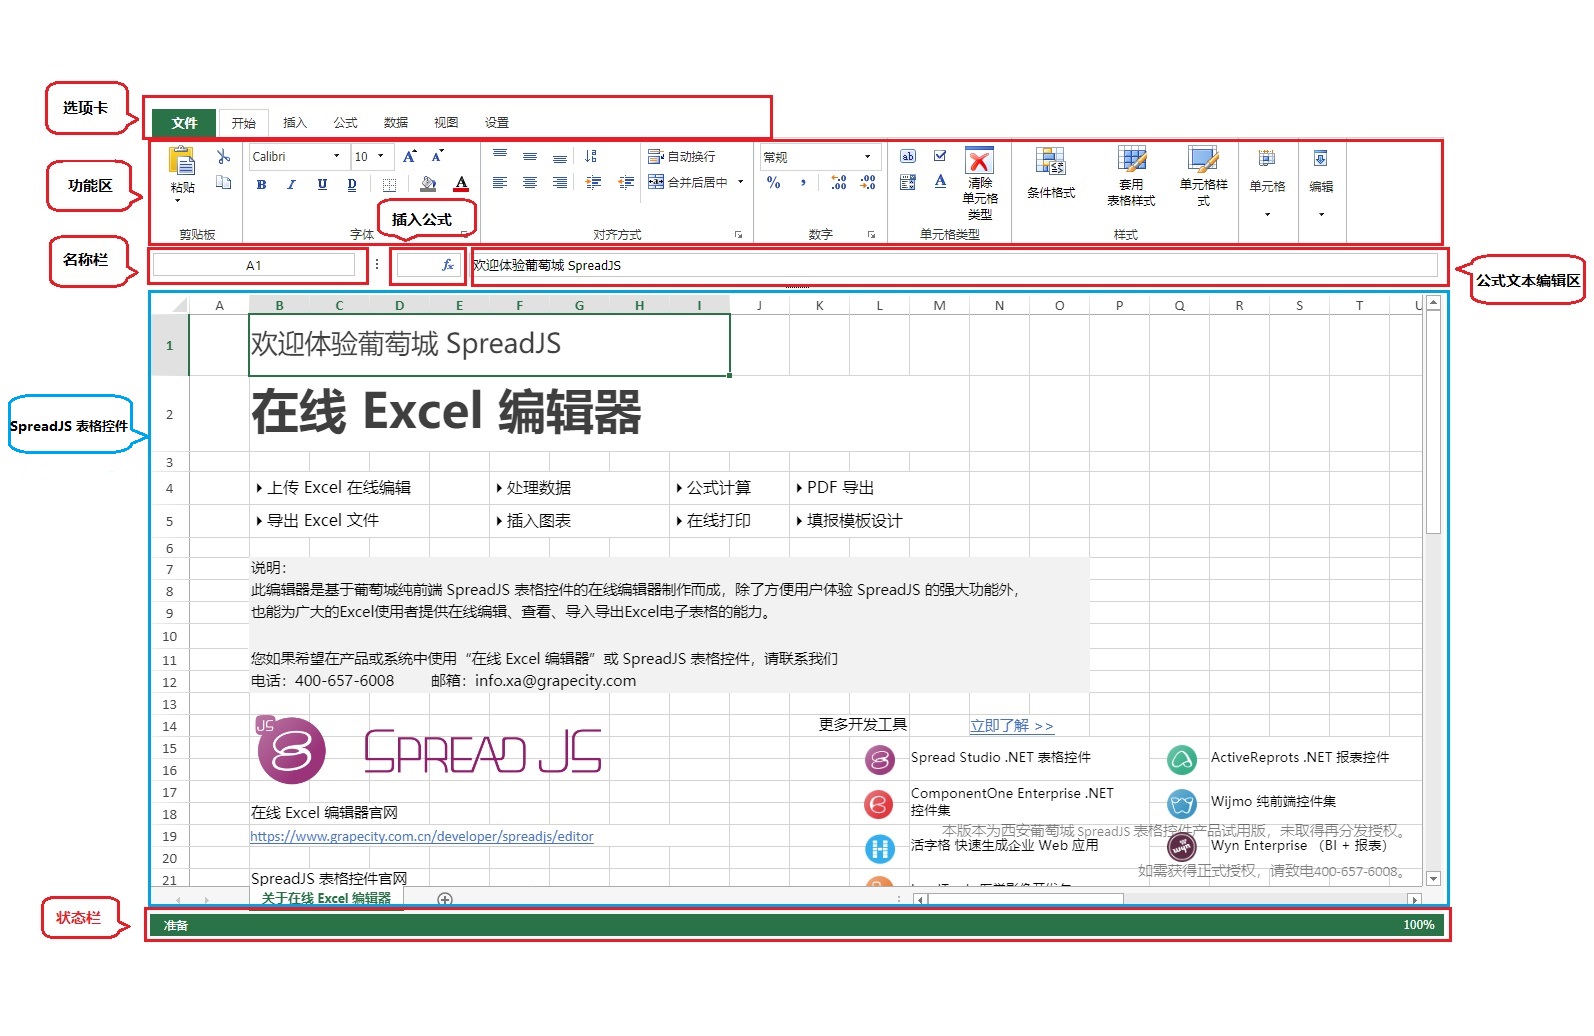Add a new sheet with plus icon
1594x1036 pixels.
click(x=445, y=899)
